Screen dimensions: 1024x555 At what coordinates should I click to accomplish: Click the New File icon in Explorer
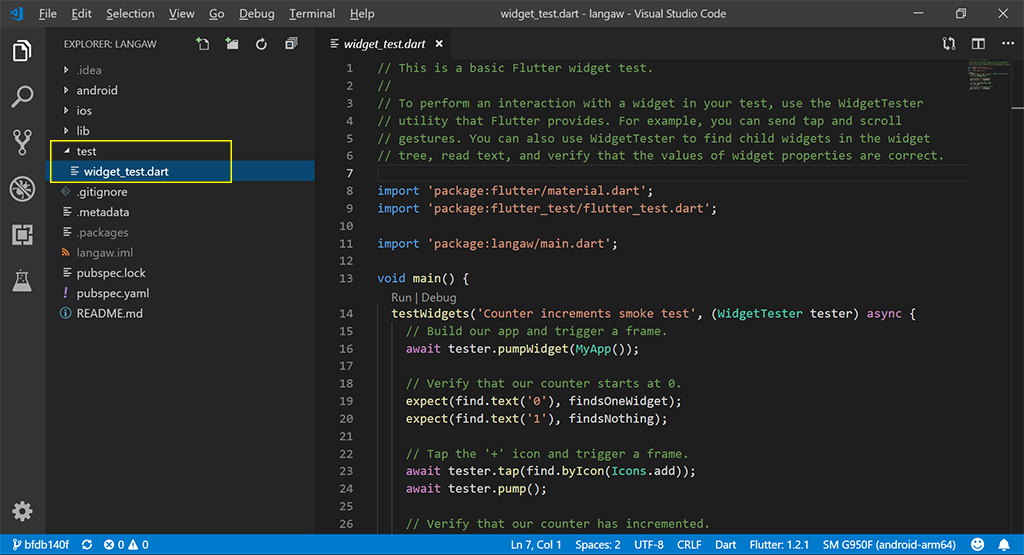(x=203, y=44)
